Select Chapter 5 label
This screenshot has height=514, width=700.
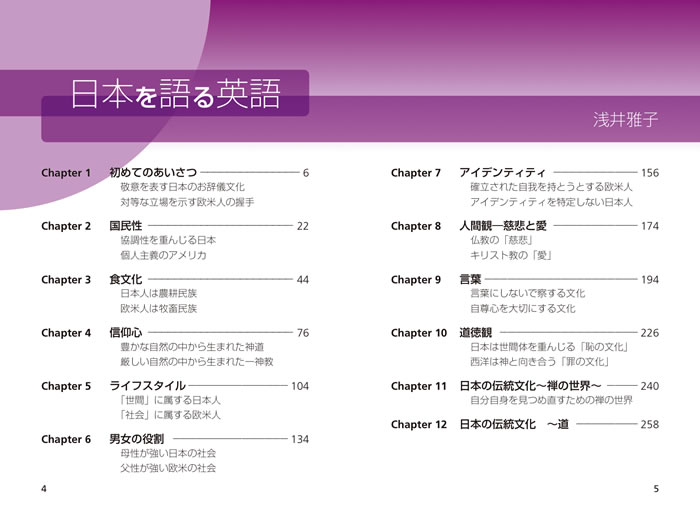[66, 386]
